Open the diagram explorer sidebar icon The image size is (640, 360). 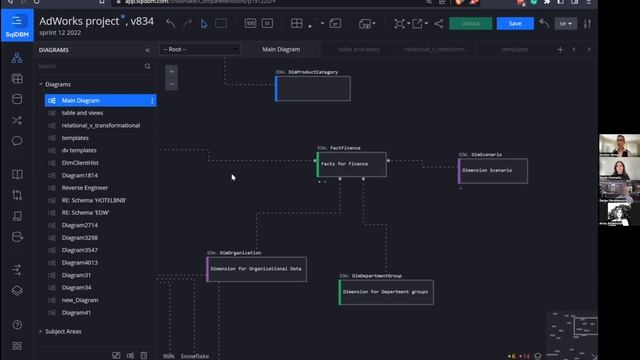pyautogui.click(x=17, y=58)
